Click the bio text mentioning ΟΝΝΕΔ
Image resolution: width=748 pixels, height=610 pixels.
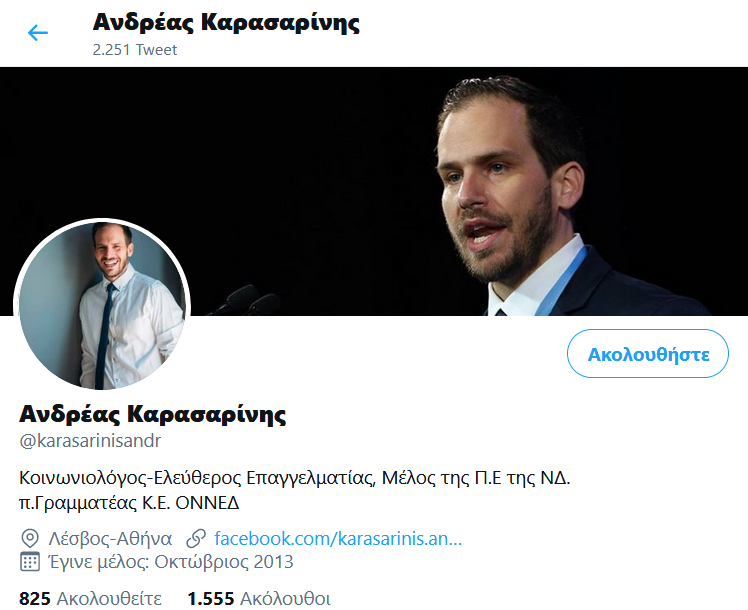pos(129,503)
